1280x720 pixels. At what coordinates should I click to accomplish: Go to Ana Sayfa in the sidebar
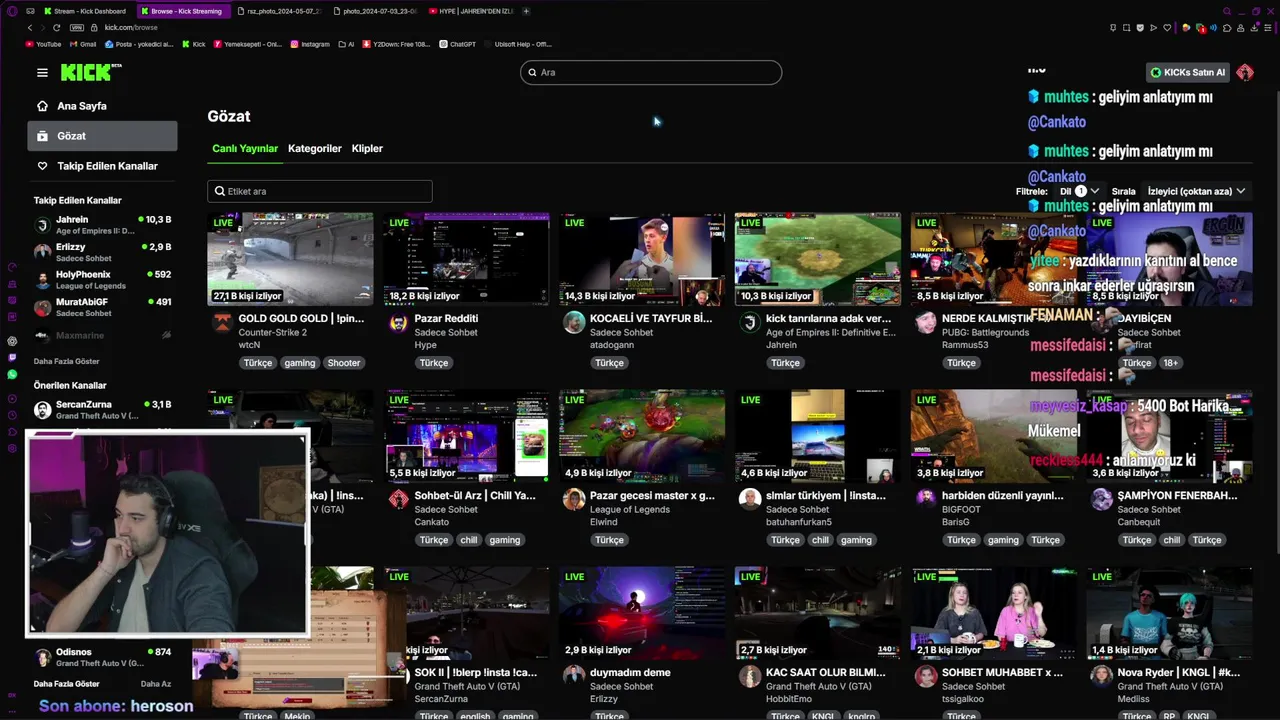(102, 106)
